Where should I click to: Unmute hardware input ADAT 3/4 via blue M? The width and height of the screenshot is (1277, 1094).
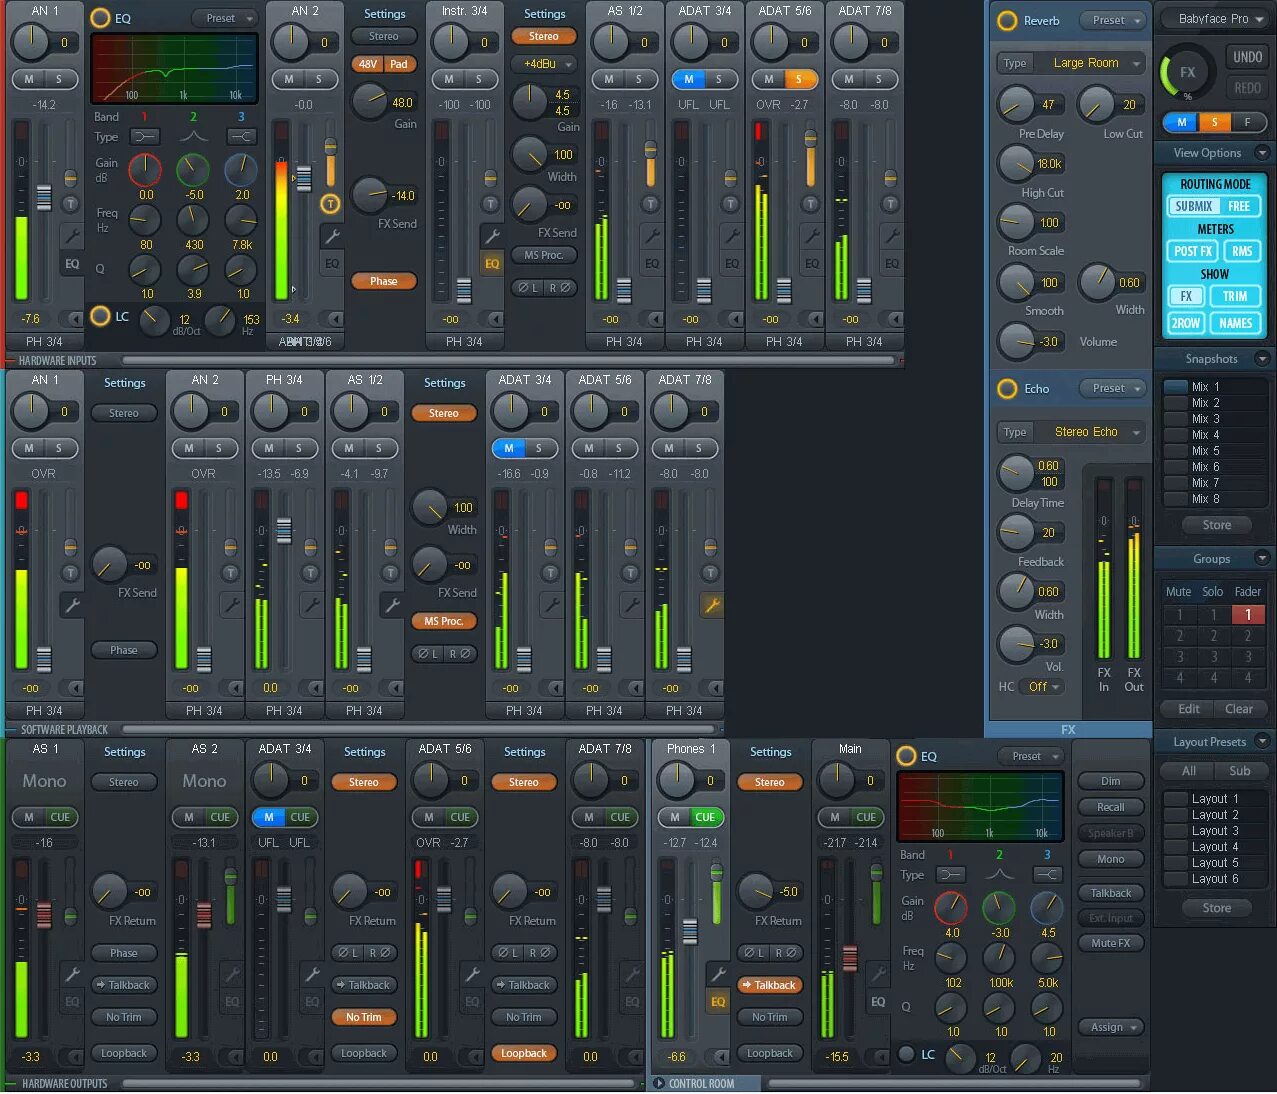coord(688,79)
